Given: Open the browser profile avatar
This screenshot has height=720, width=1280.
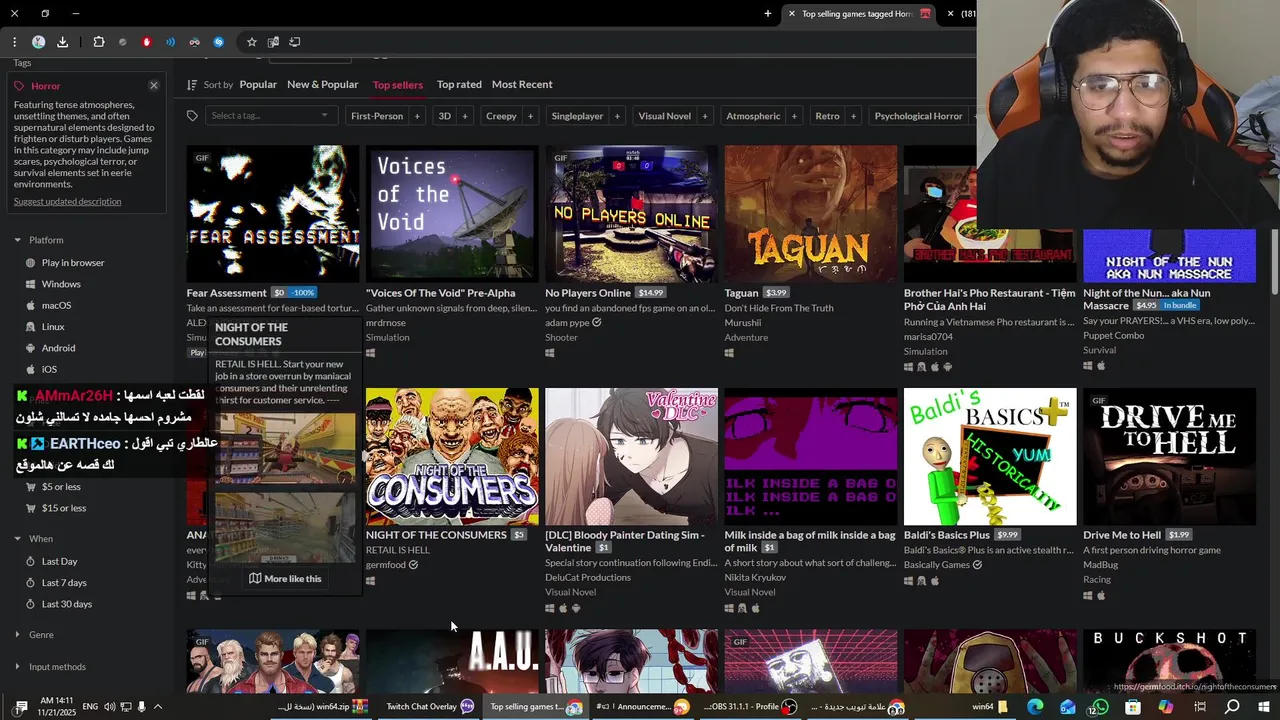Looking at the screenshot, I should (x=38, y=42).
